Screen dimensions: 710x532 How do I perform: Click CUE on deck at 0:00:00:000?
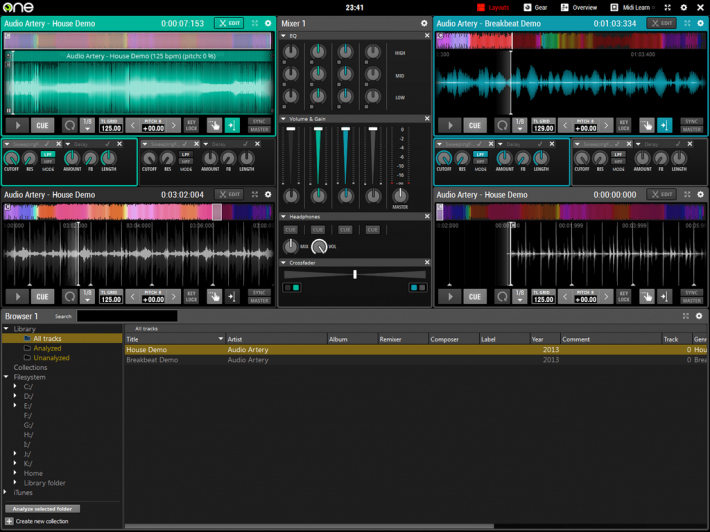click(475, 297)
